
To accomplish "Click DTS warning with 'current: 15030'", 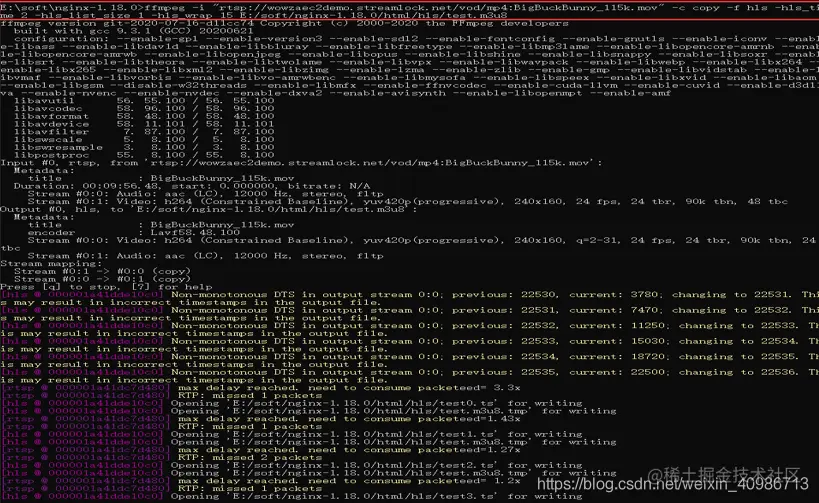I will (410, 345).
